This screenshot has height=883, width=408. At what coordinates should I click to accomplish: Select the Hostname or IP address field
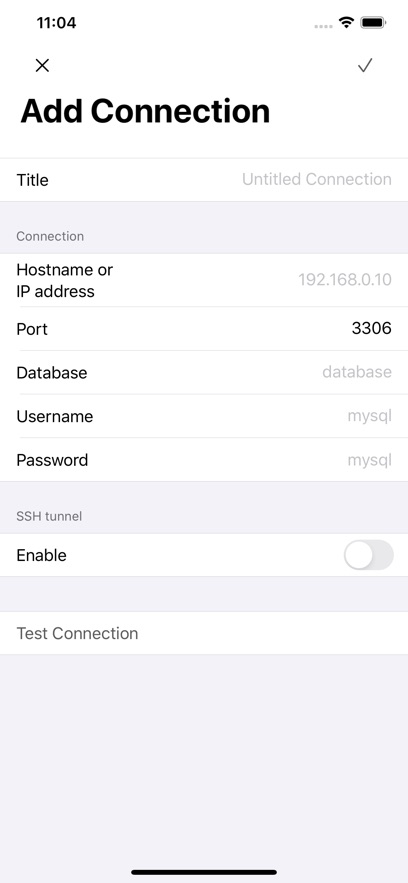coord(204,280)
